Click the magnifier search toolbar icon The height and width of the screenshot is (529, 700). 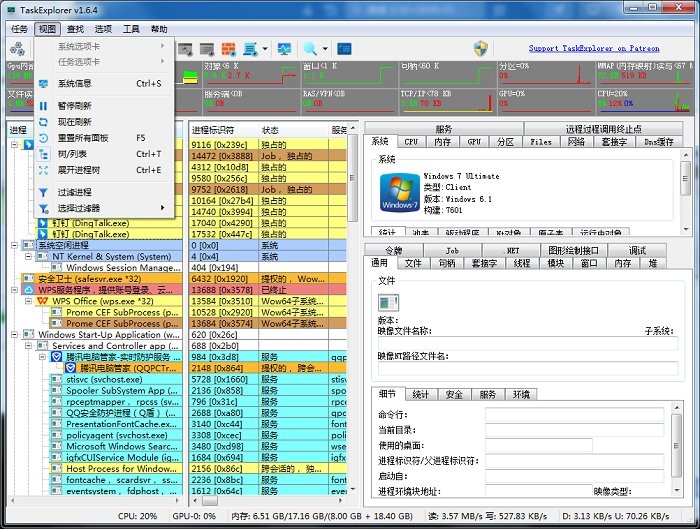point(310,49)
